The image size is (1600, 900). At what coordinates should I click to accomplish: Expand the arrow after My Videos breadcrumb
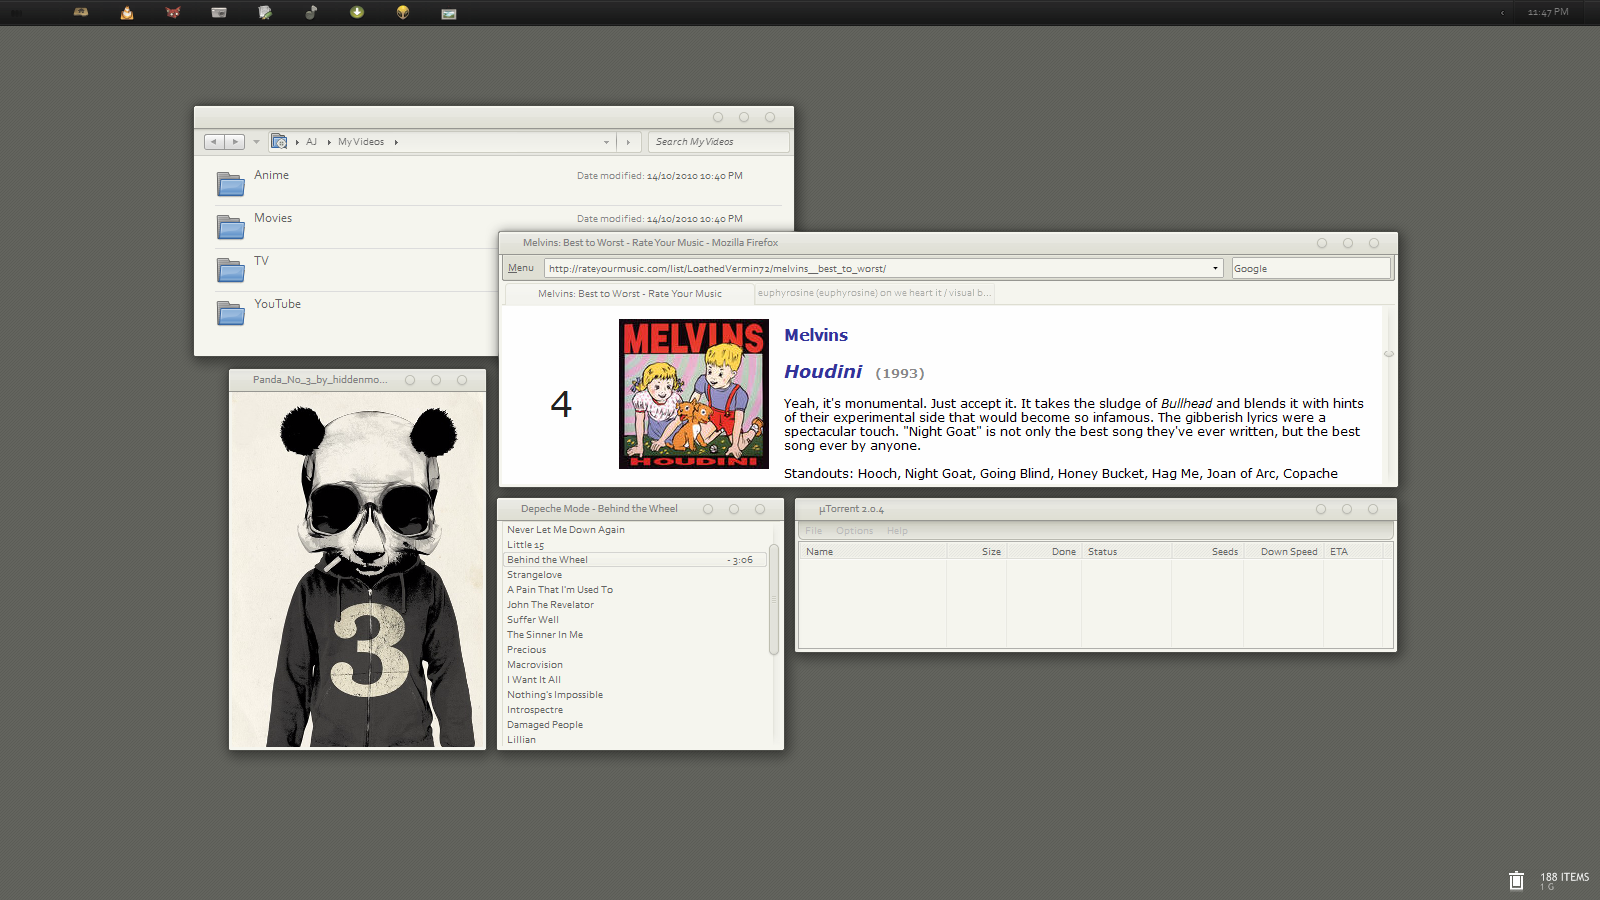click(x=396, y=142)
